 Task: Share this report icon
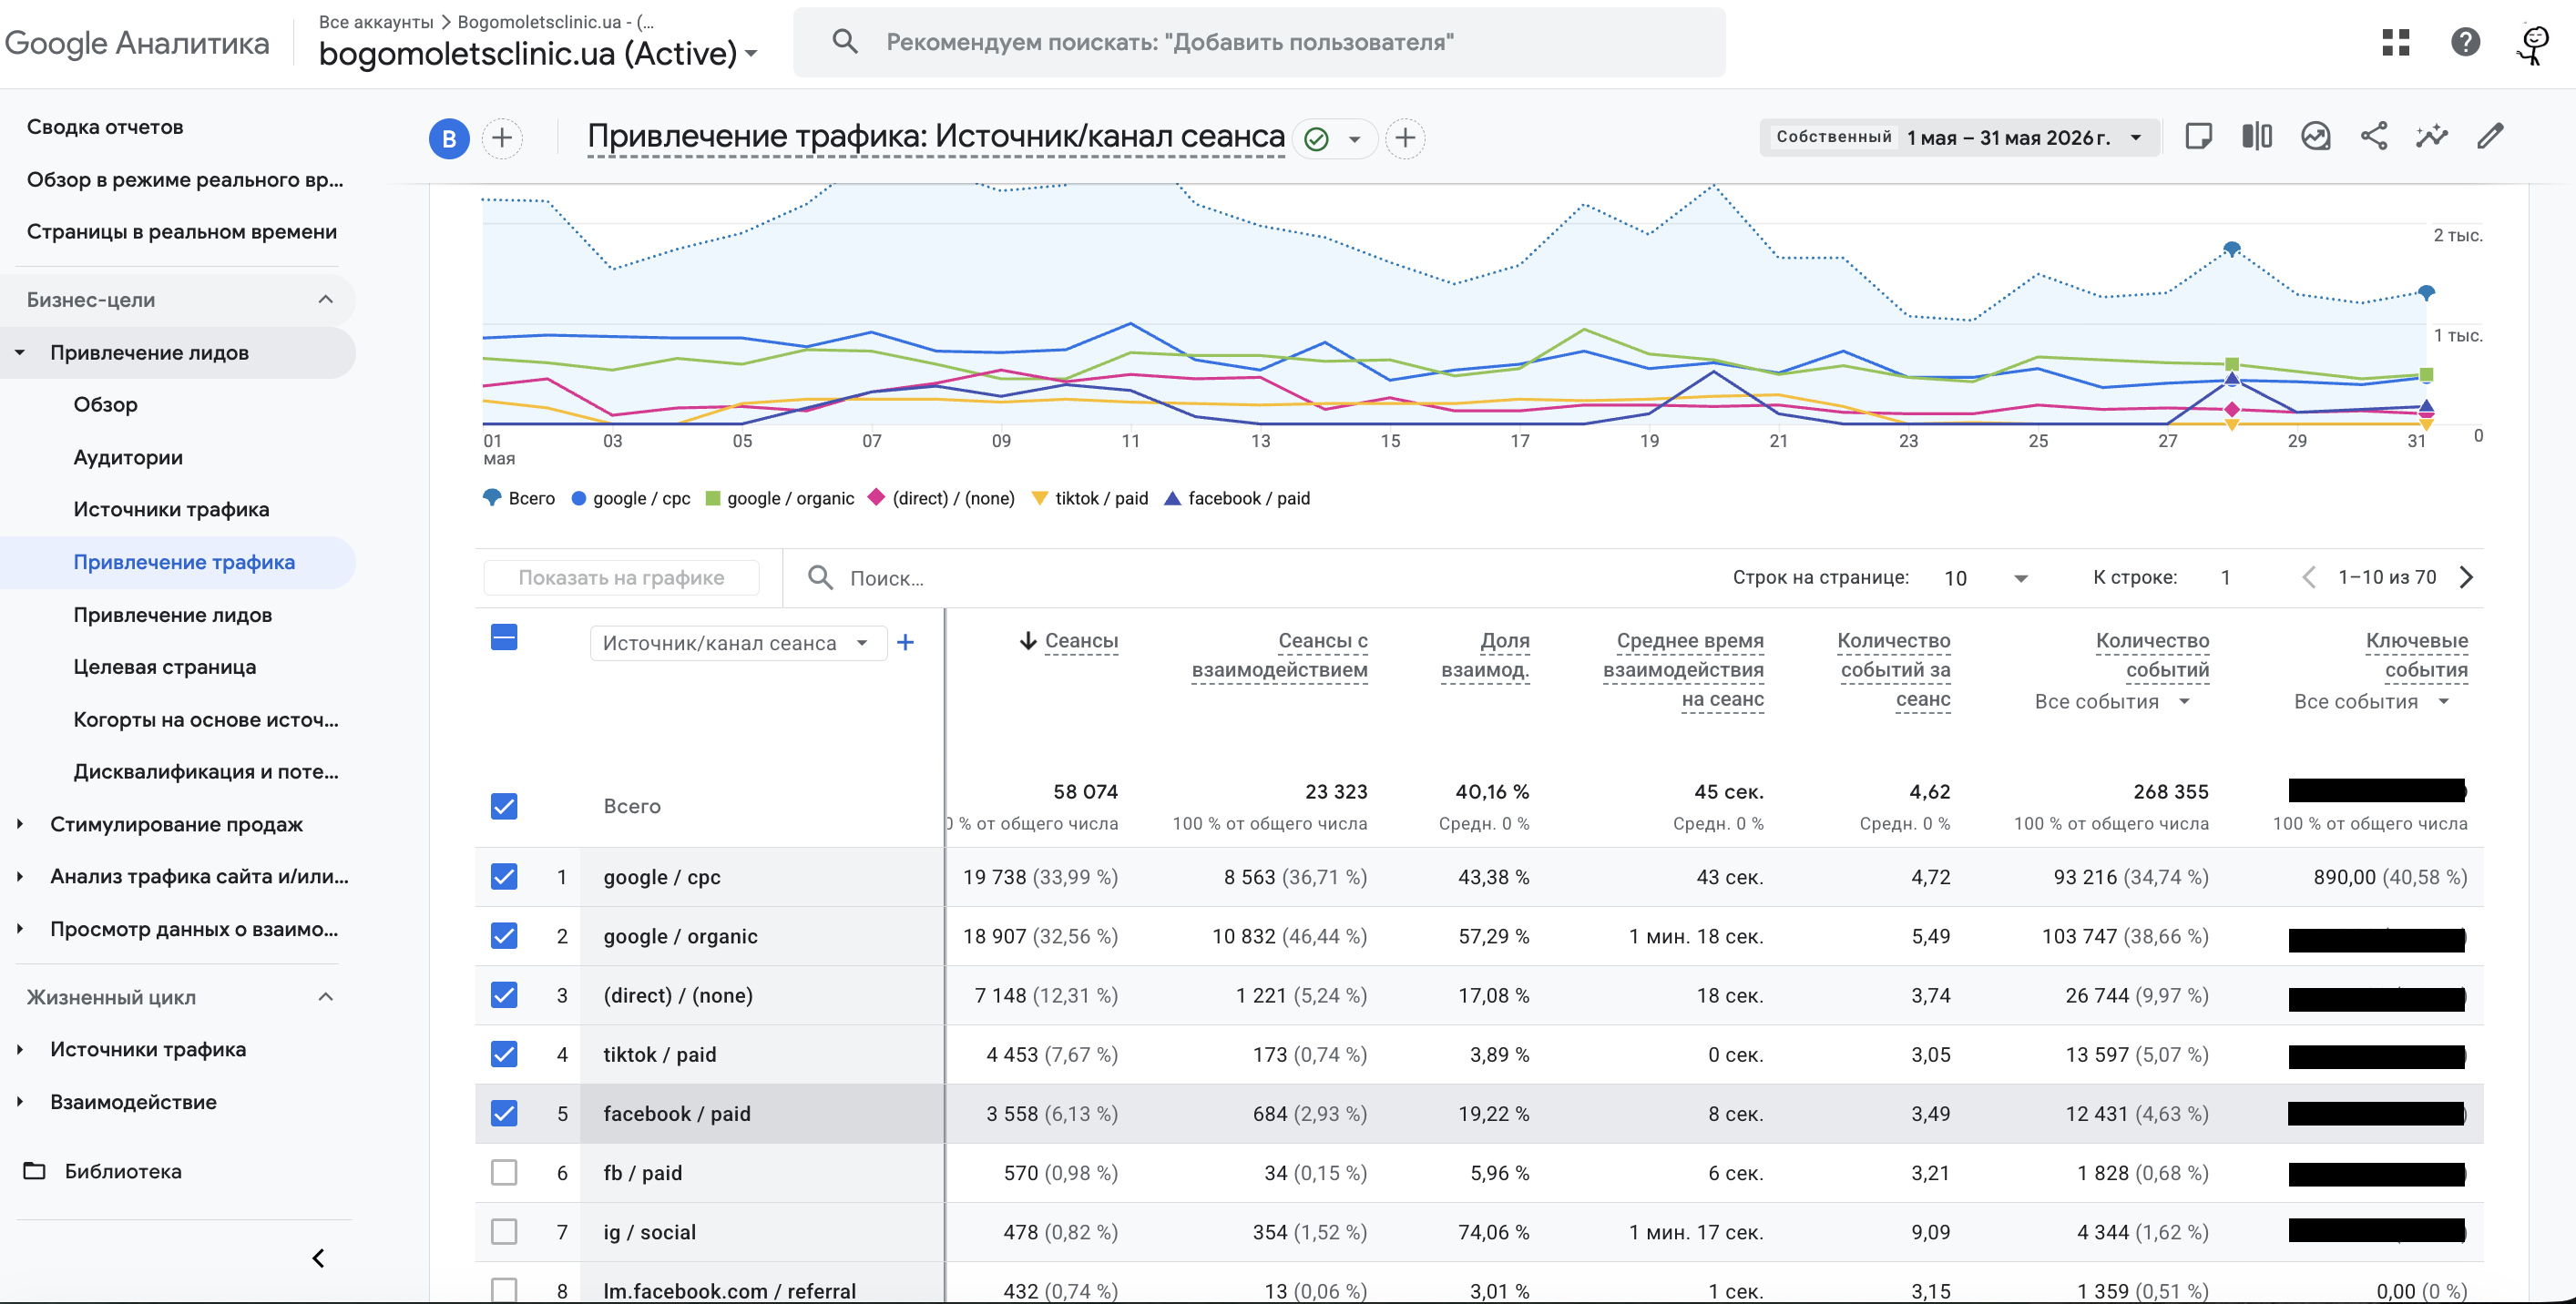(2374, 136)
